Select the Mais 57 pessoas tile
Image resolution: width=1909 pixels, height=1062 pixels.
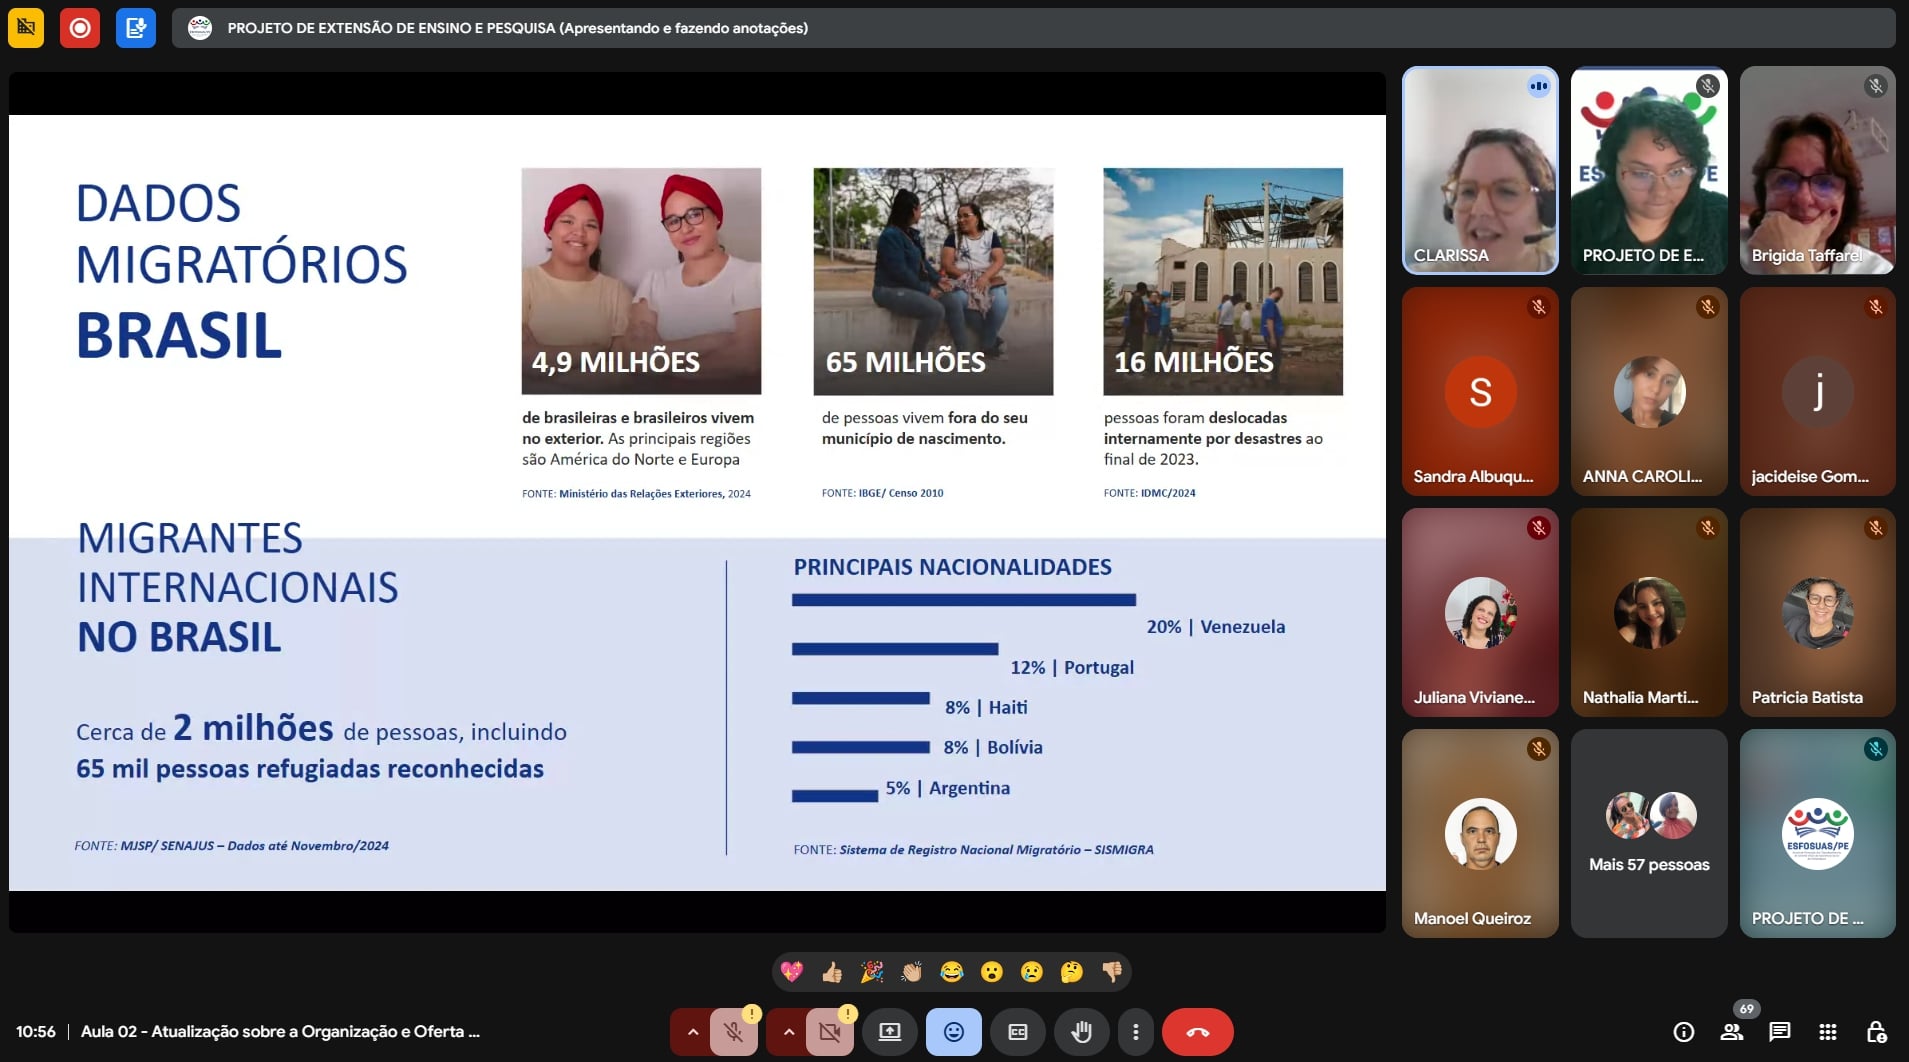pos(1649,833)
